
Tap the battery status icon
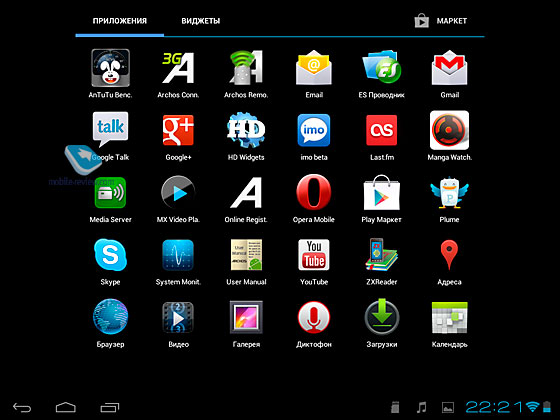[x=547, y=407]
